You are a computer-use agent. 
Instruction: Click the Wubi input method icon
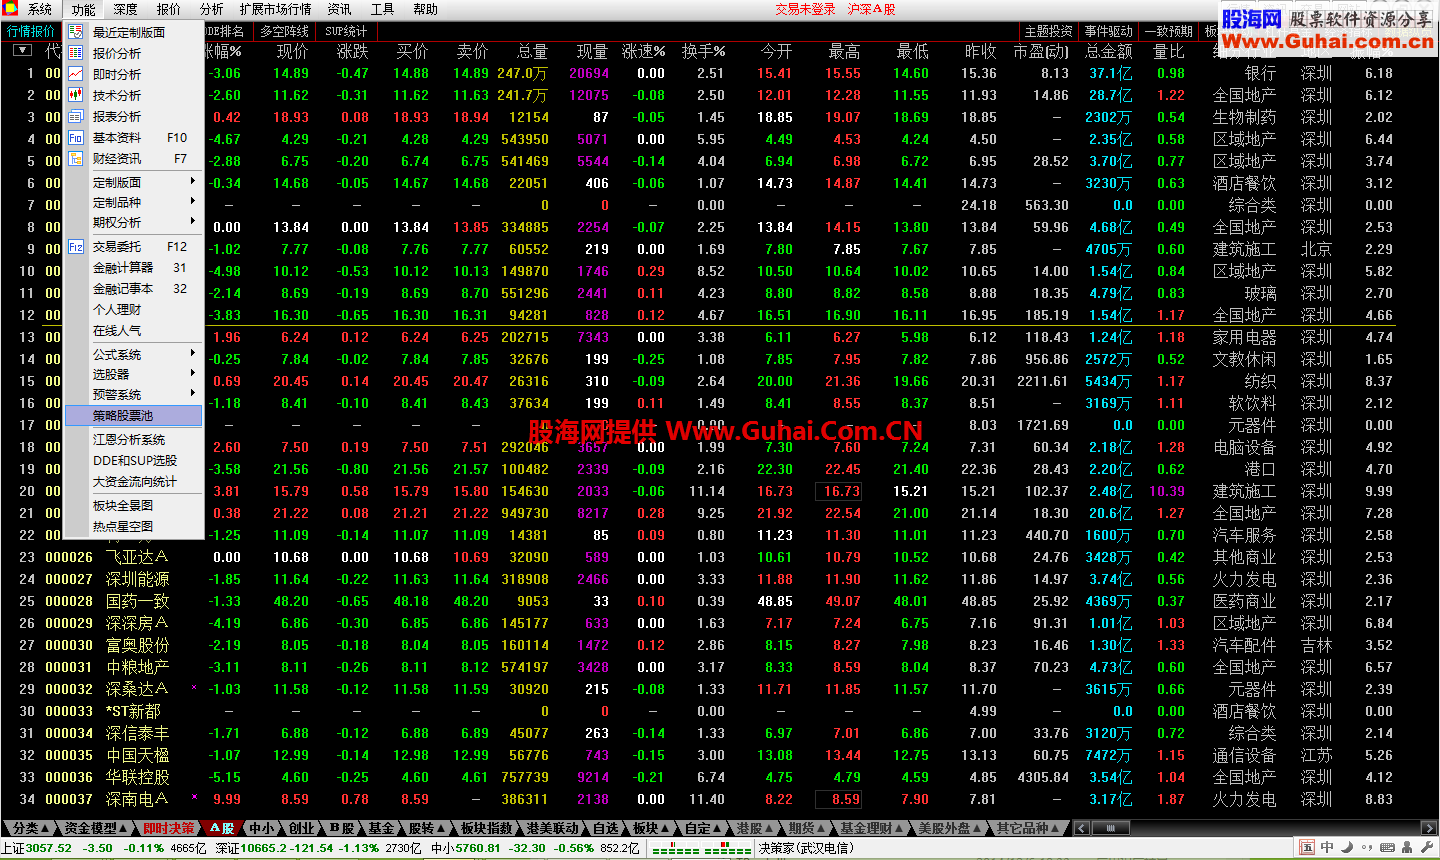coord(1307,848)
